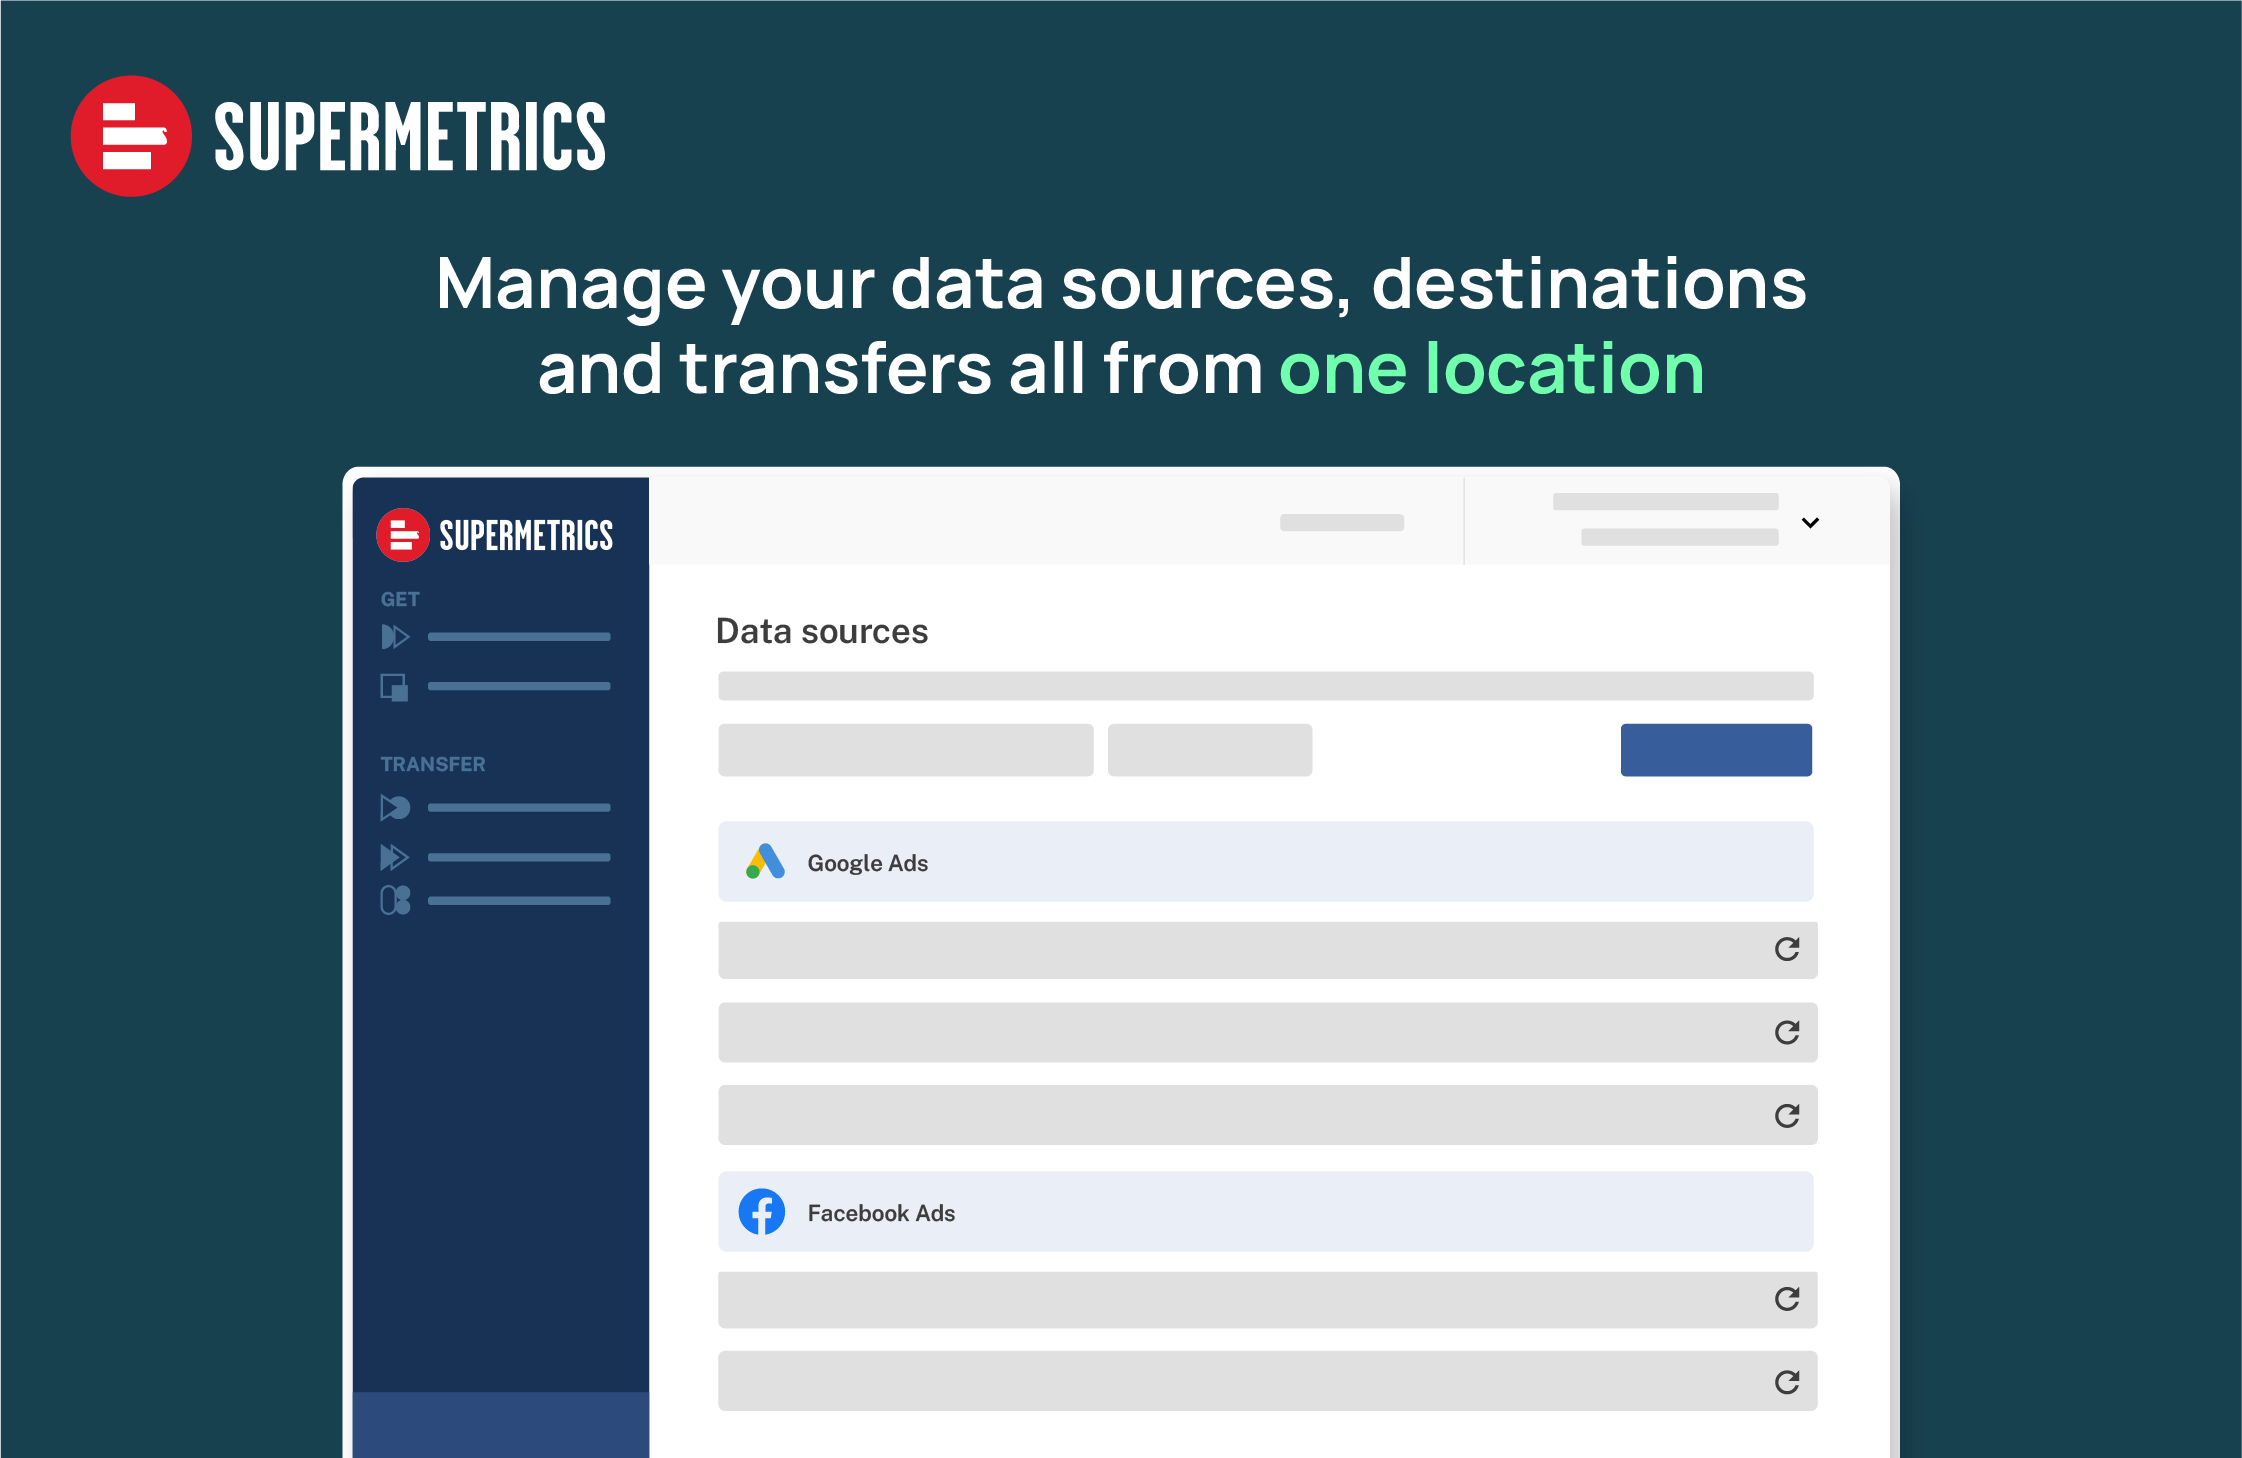Click the bottom highlighted bar in the sidebar
Image resolution: width=2242 pixels, height=1458 pixels.
coord(500,1424)
